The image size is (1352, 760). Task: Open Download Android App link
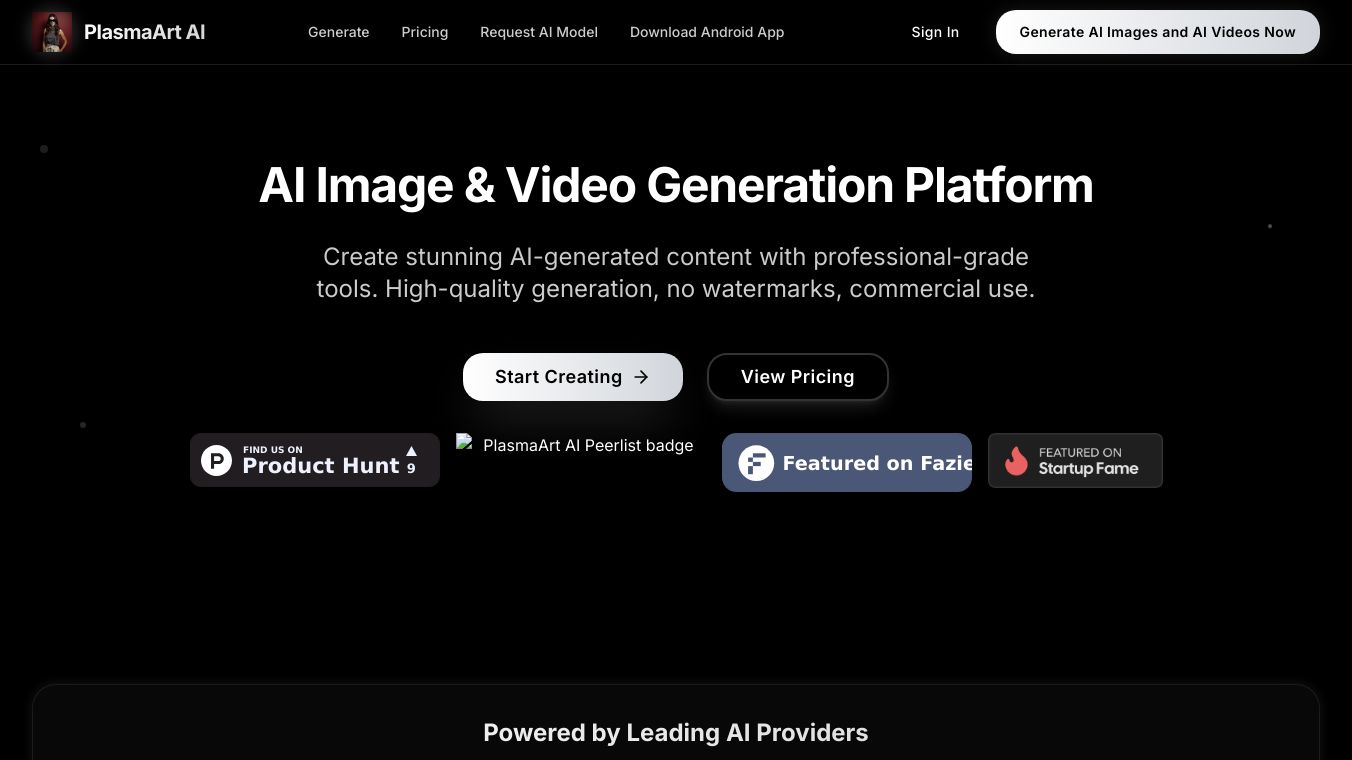pyautogui.click(x=707, y=32)
